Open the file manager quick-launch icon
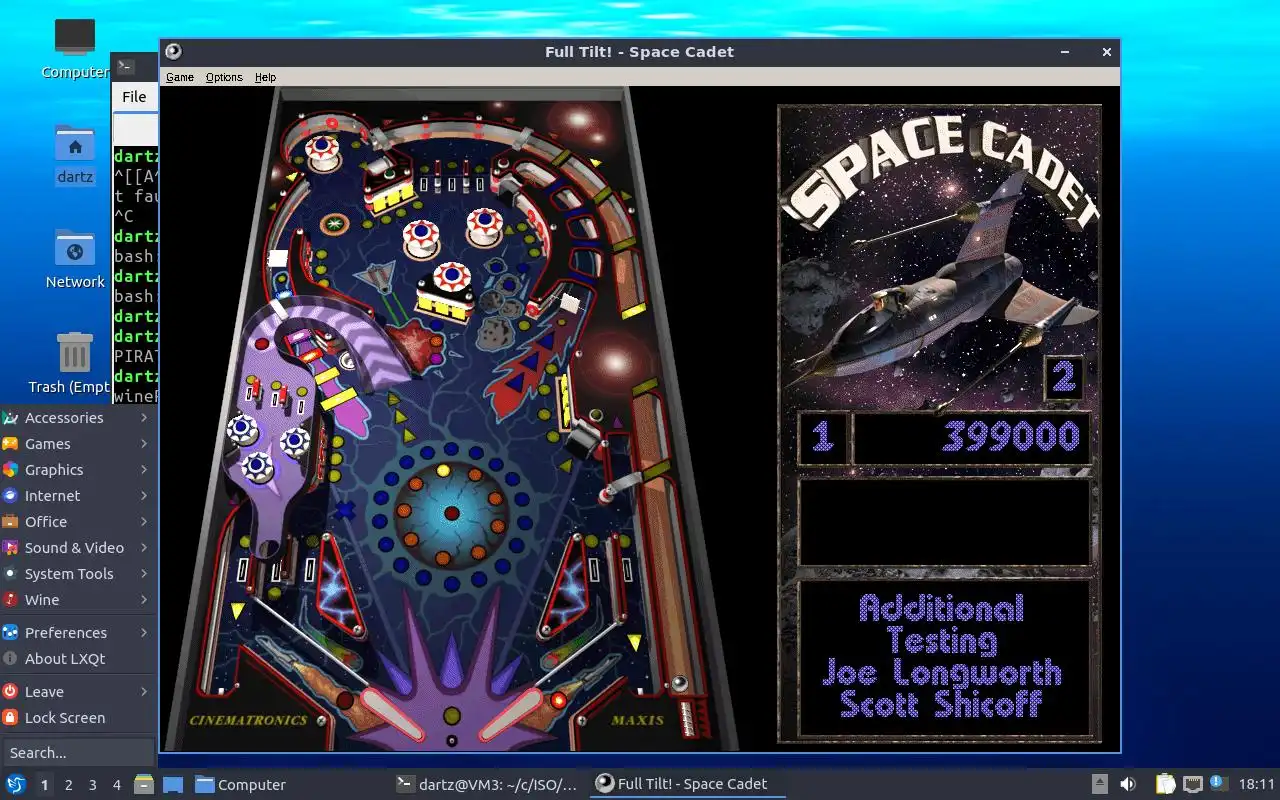Screen dimensions: 1280x800 click(144, 785)
